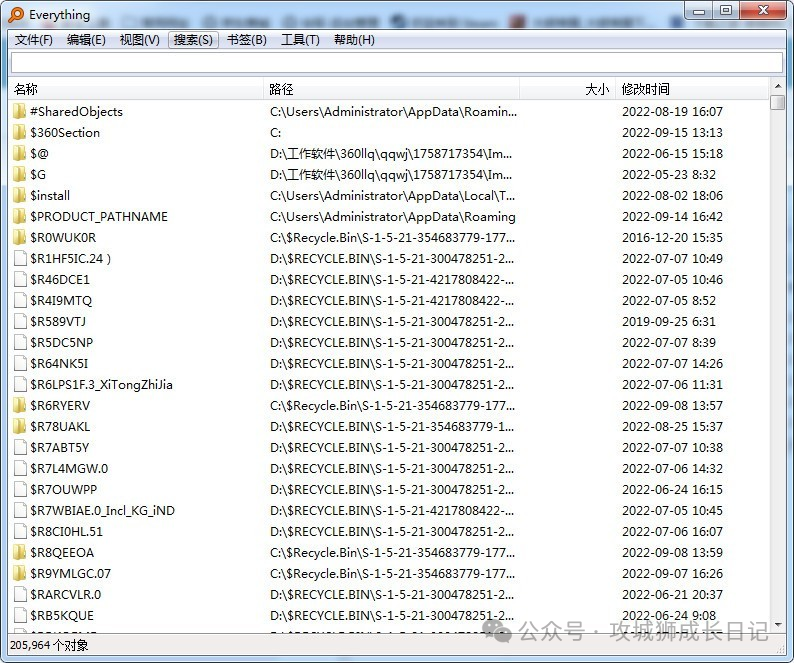
Task: Select the $R7L4MGW.0 file icon
Action: (20, 469)
